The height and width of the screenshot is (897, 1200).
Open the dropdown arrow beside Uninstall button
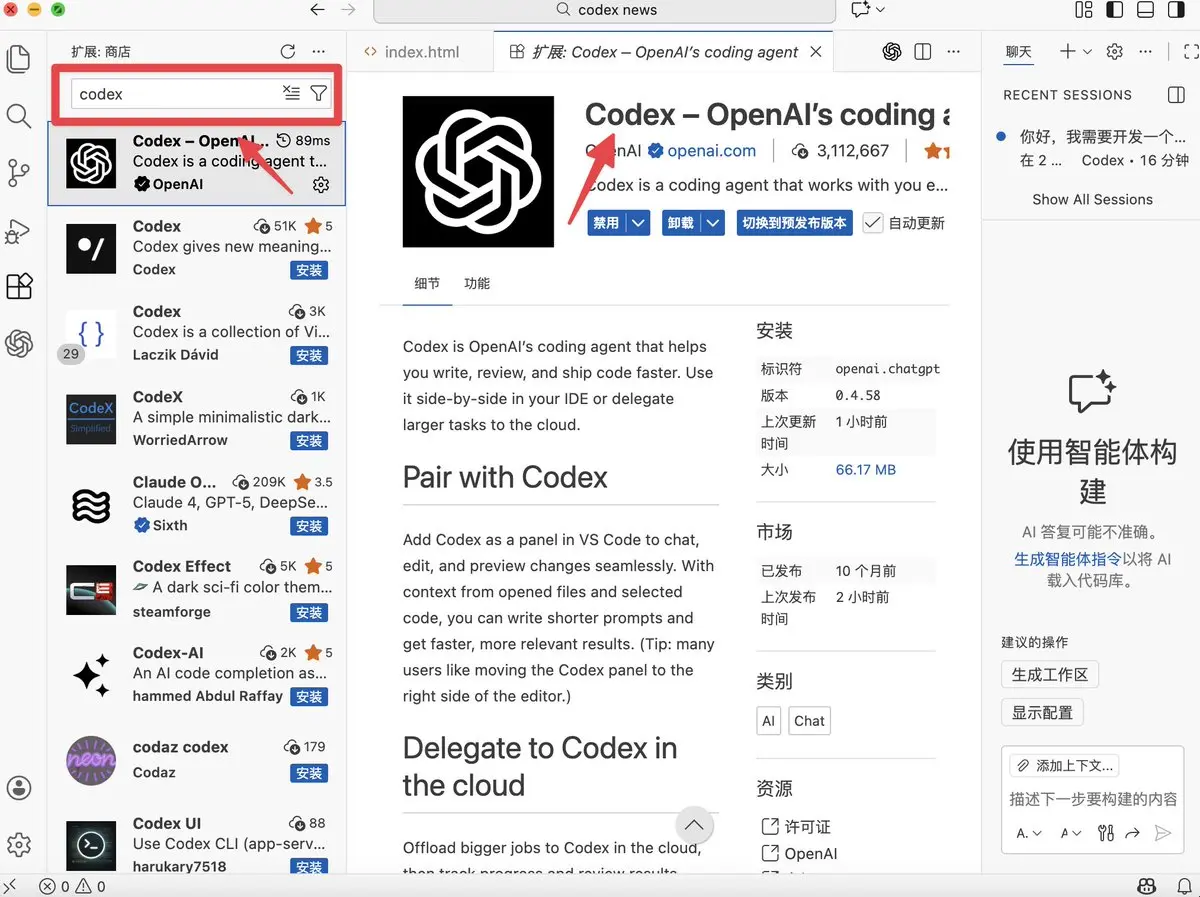(x=713, y=223)
